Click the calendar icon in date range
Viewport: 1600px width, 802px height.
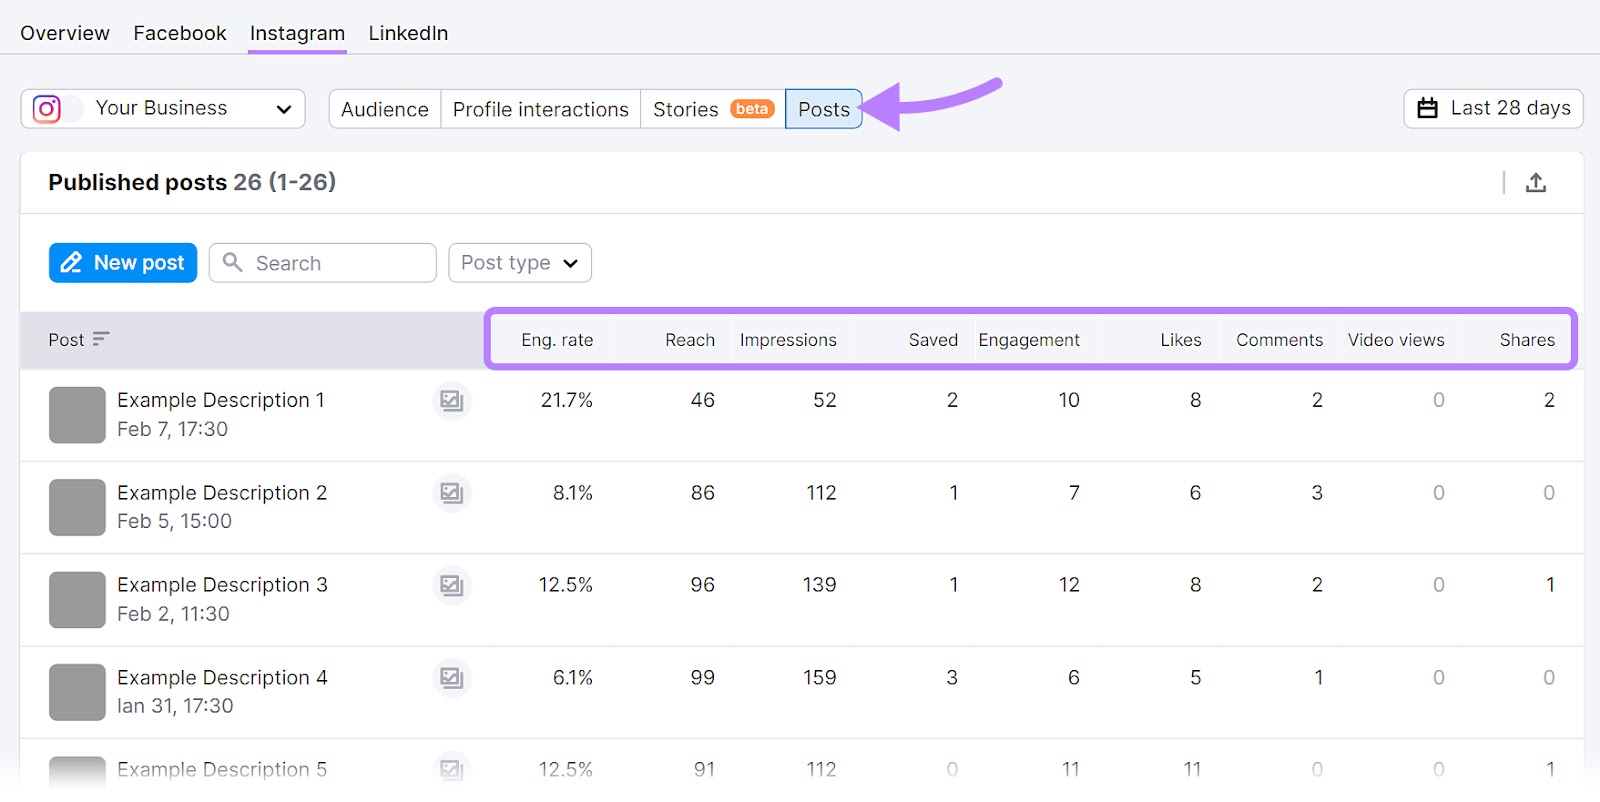pos(1427,109)
